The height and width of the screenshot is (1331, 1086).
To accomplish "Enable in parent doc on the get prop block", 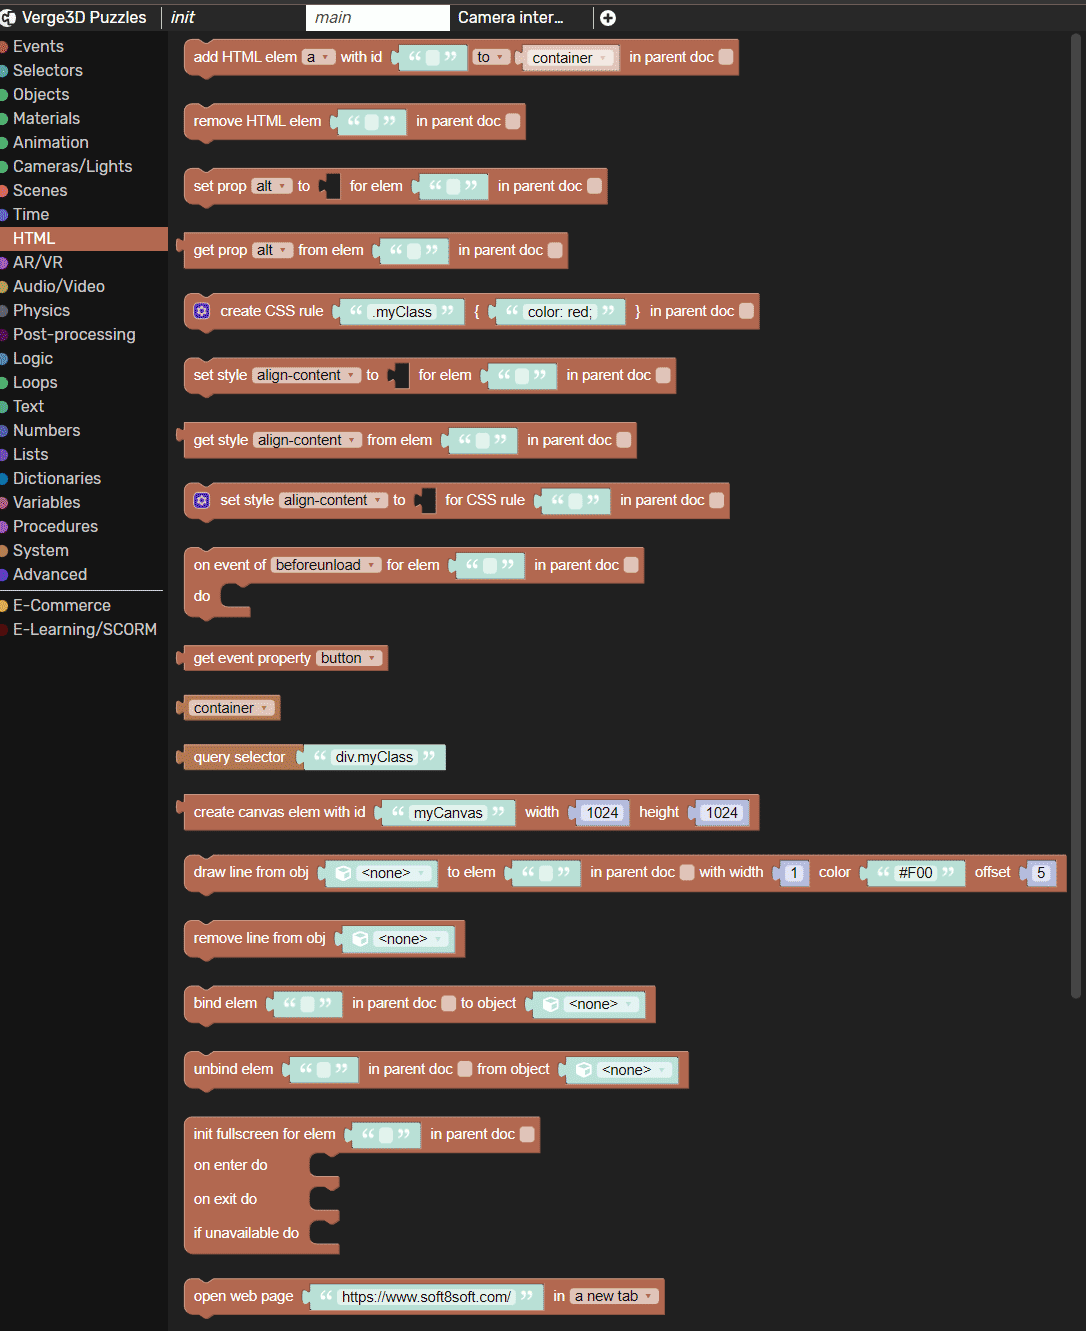I will (555, 250).
